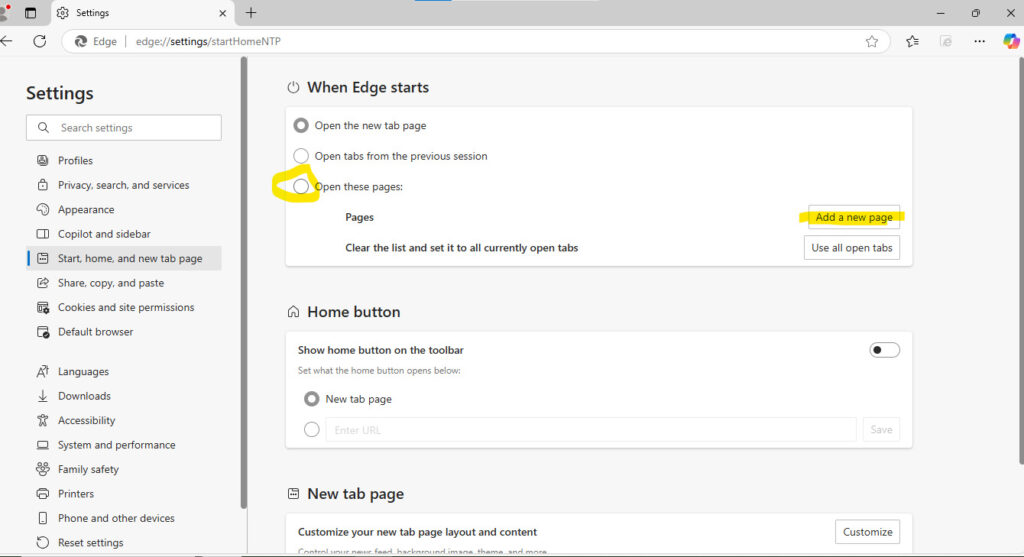Open Start, home, and new tab page
The width and height of the screenshot is (1024, 557).
coord(124,258)
